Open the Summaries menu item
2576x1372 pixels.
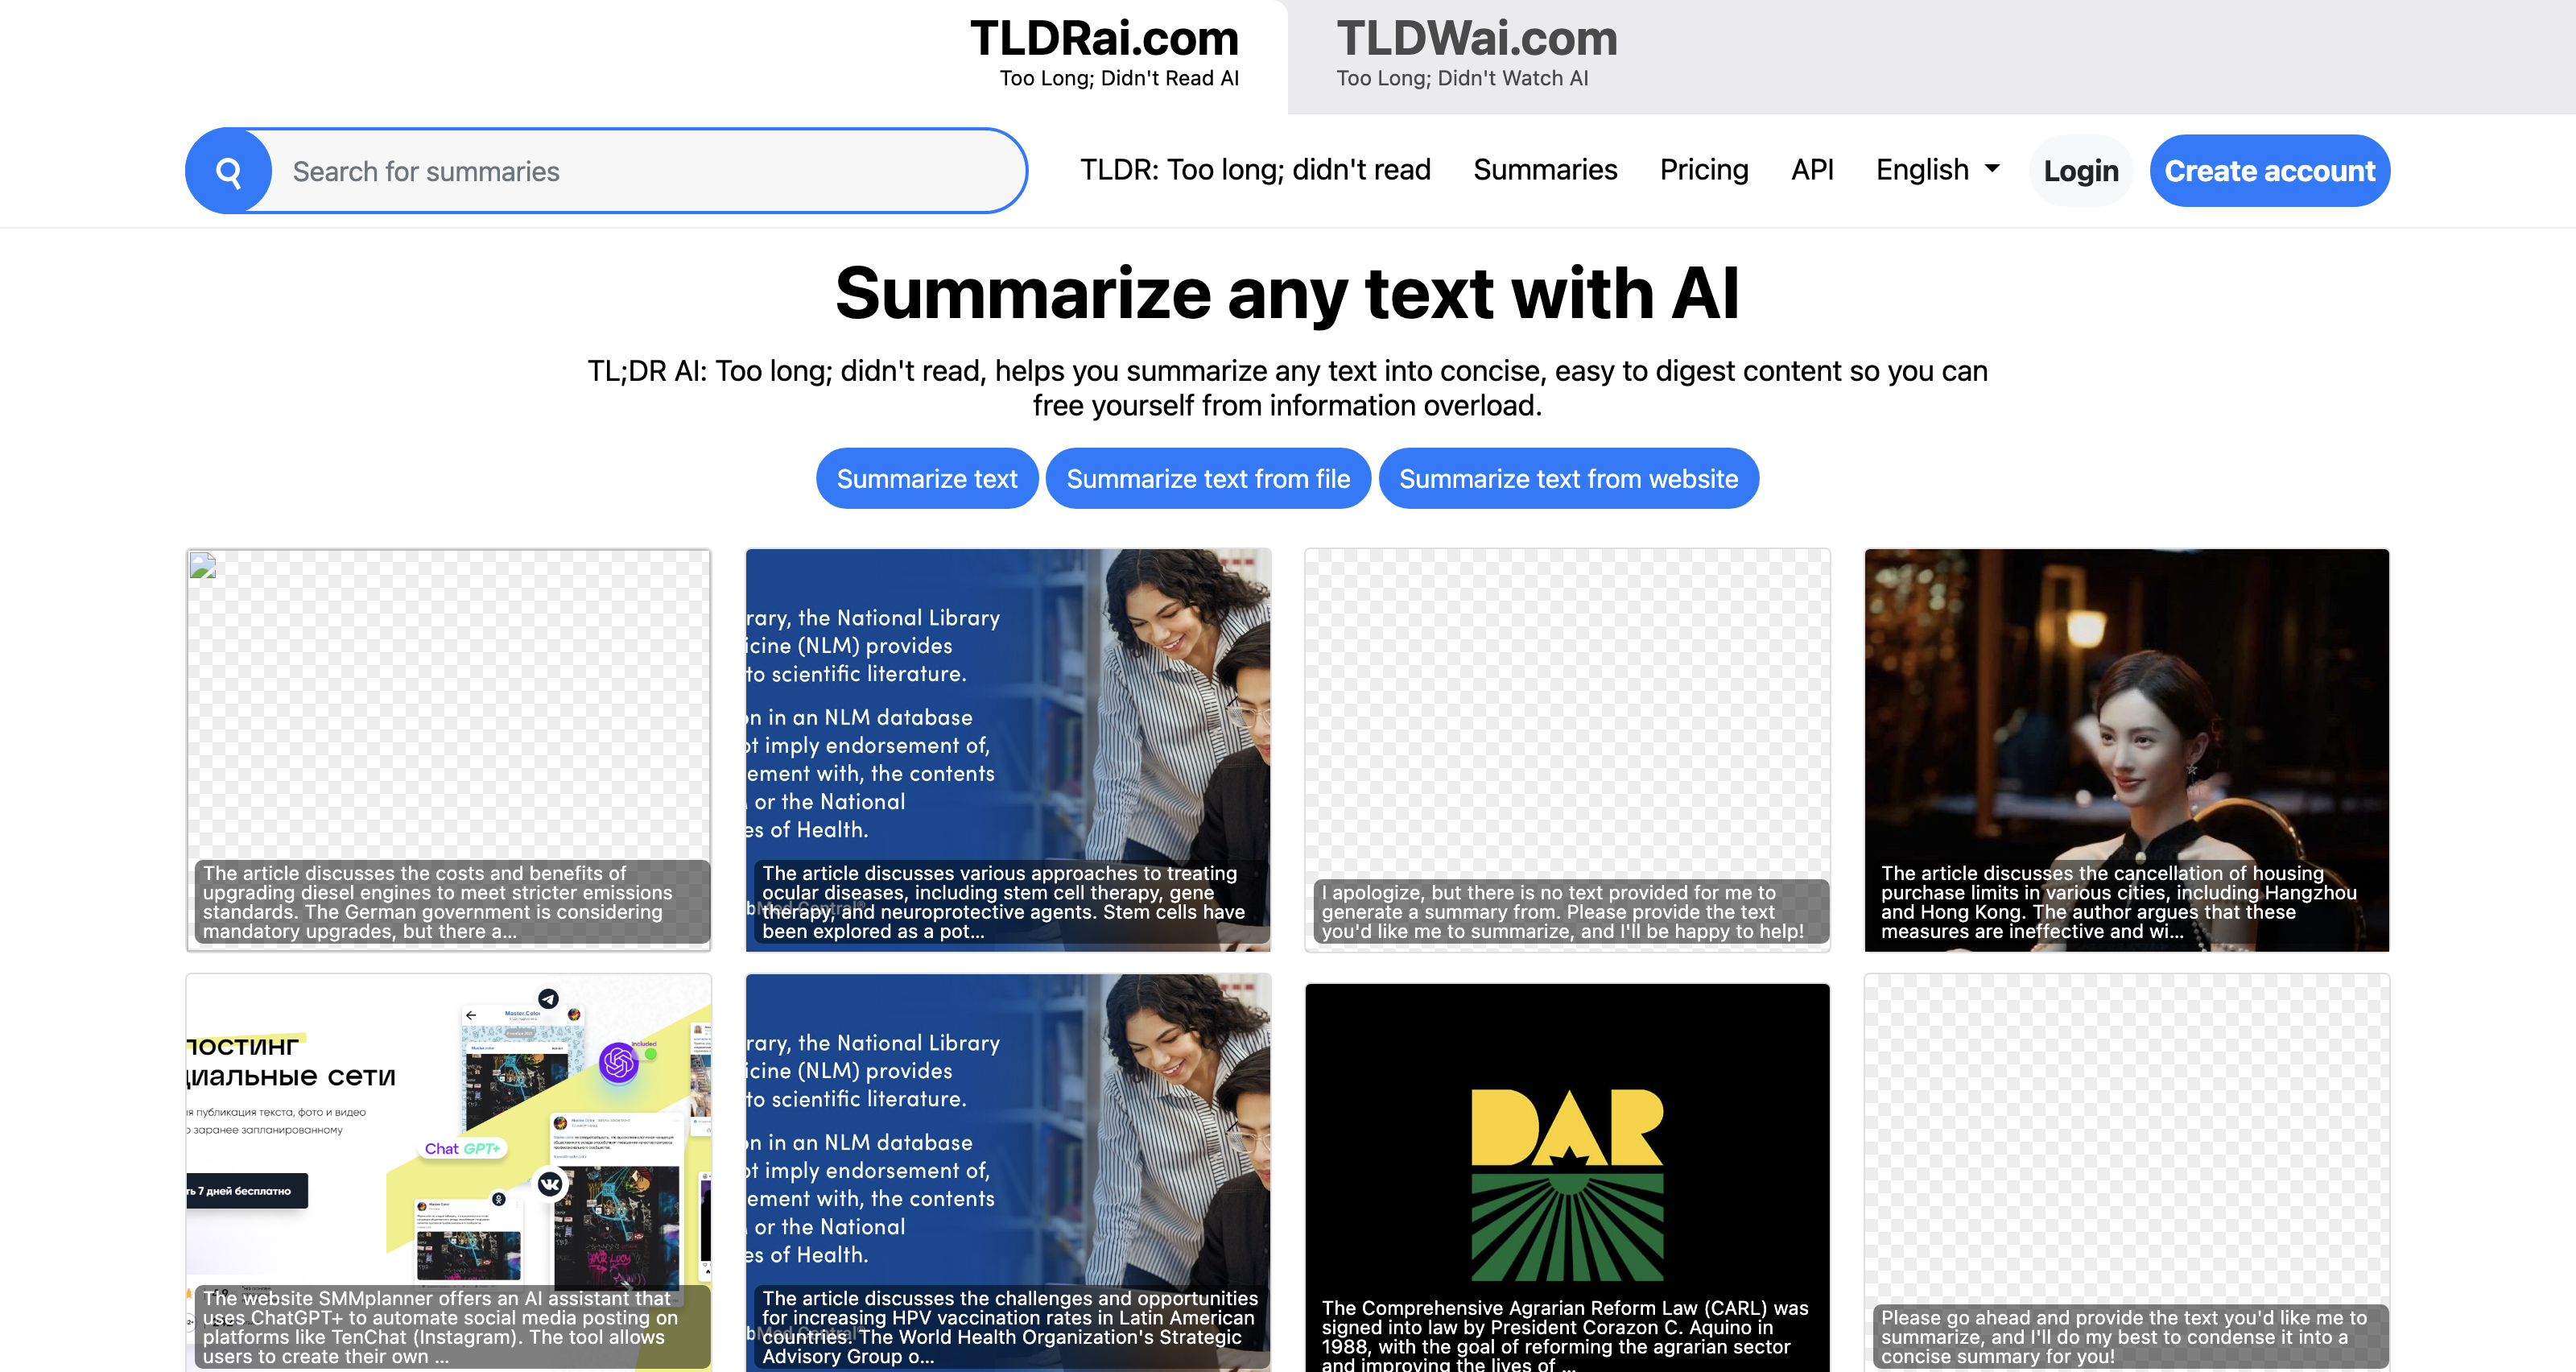[x=1545, y=170]
